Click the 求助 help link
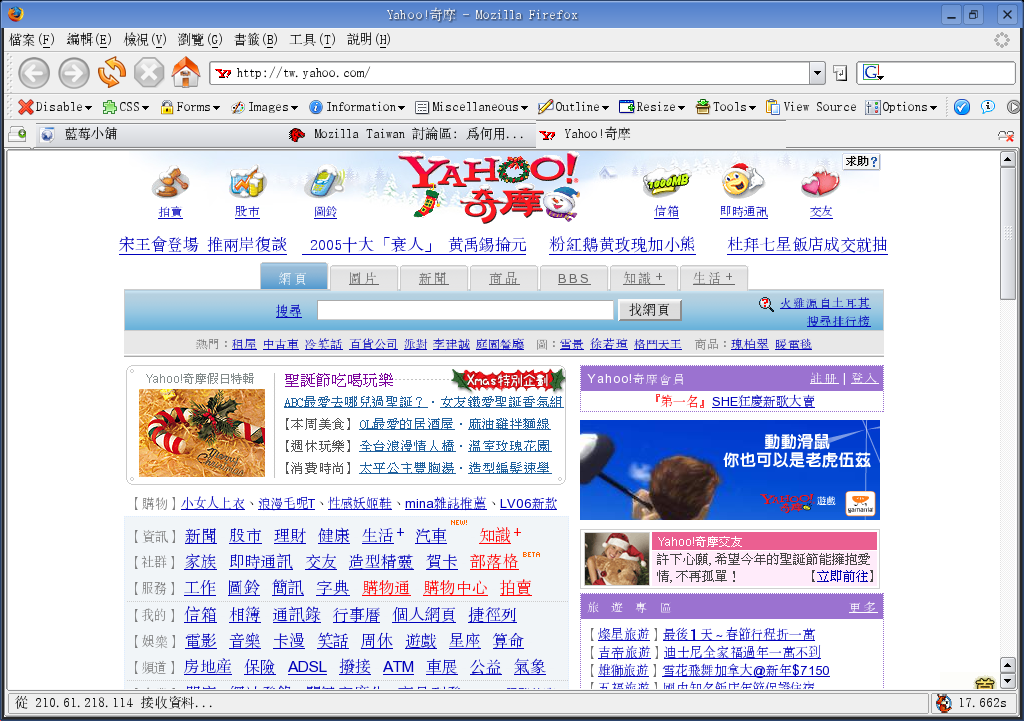The image size is (1024, 721). 861,161
